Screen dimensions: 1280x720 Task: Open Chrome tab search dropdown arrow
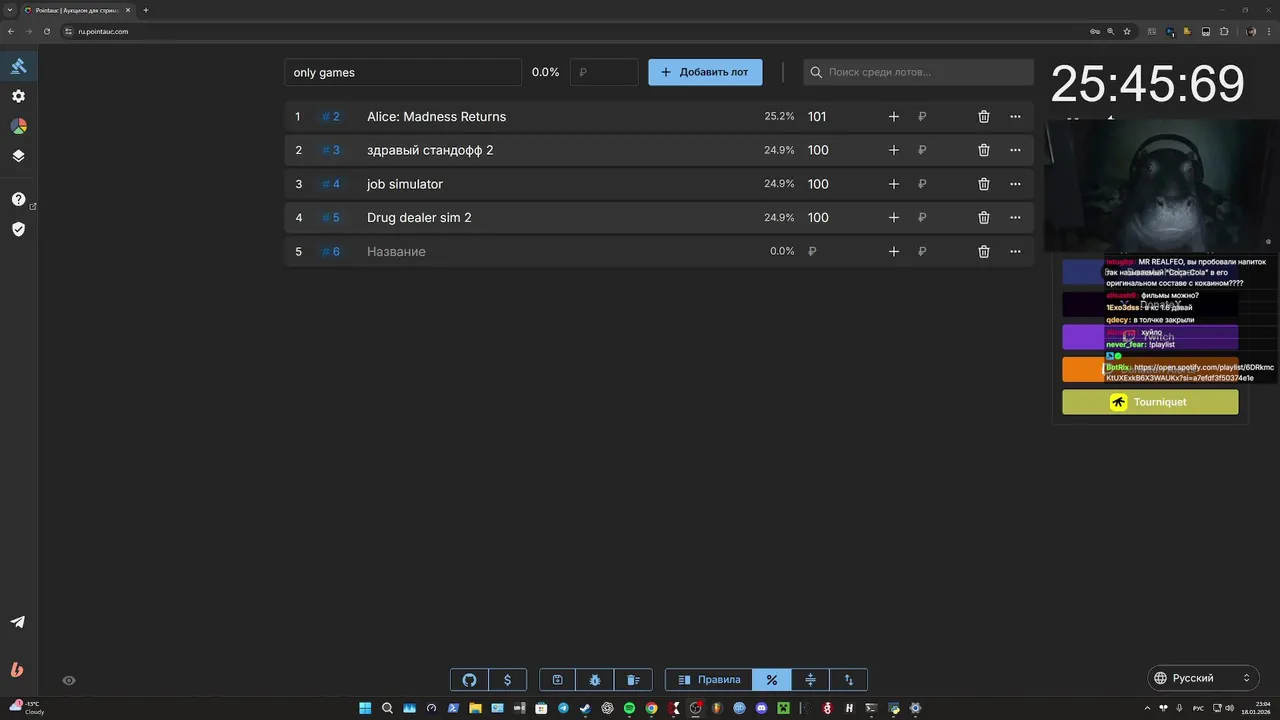click(9, 10)
